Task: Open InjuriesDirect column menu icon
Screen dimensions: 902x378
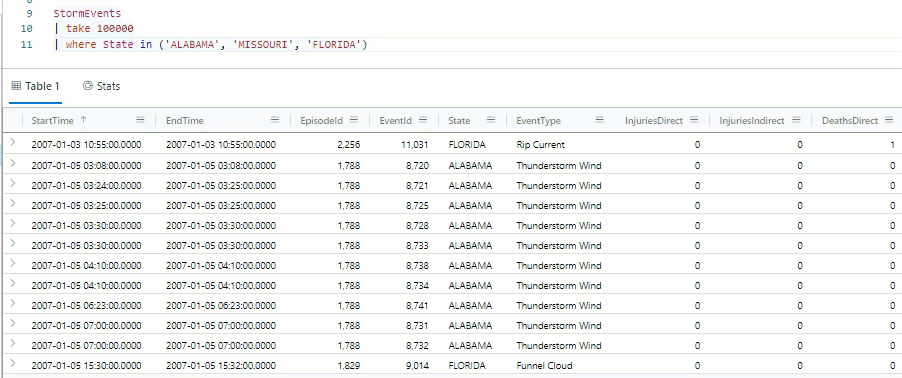Action: point(694,120)
